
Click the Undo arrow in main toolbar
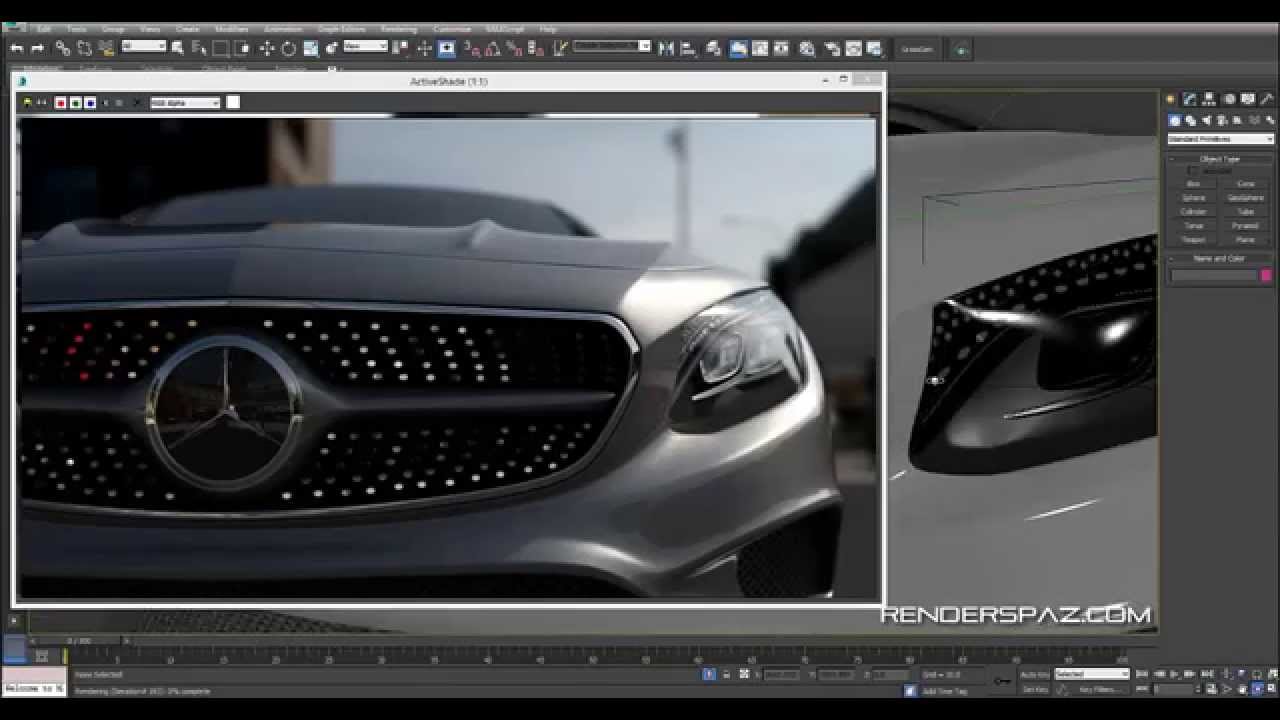(17, 48)
